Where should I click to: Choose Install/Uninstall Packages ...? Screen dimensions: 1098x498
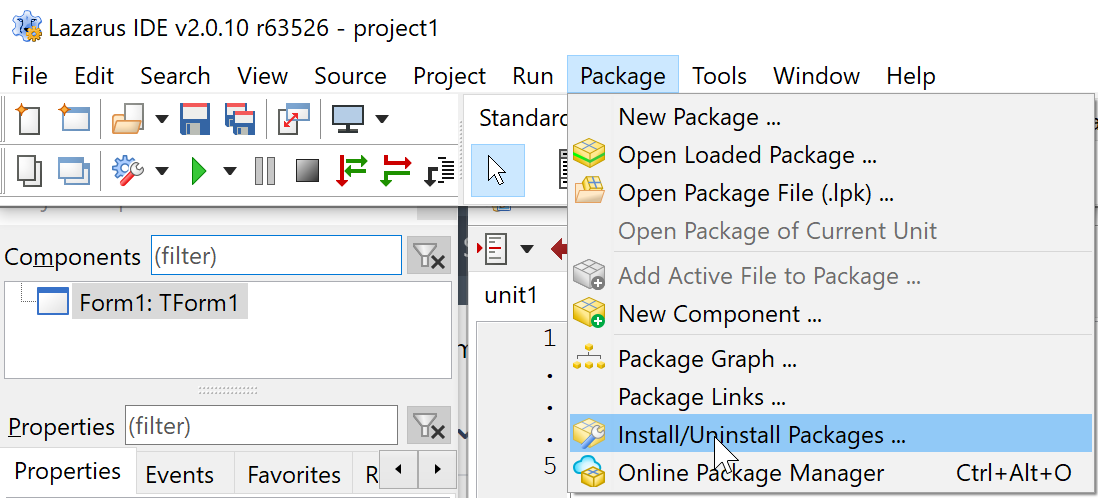click(830, 435)
